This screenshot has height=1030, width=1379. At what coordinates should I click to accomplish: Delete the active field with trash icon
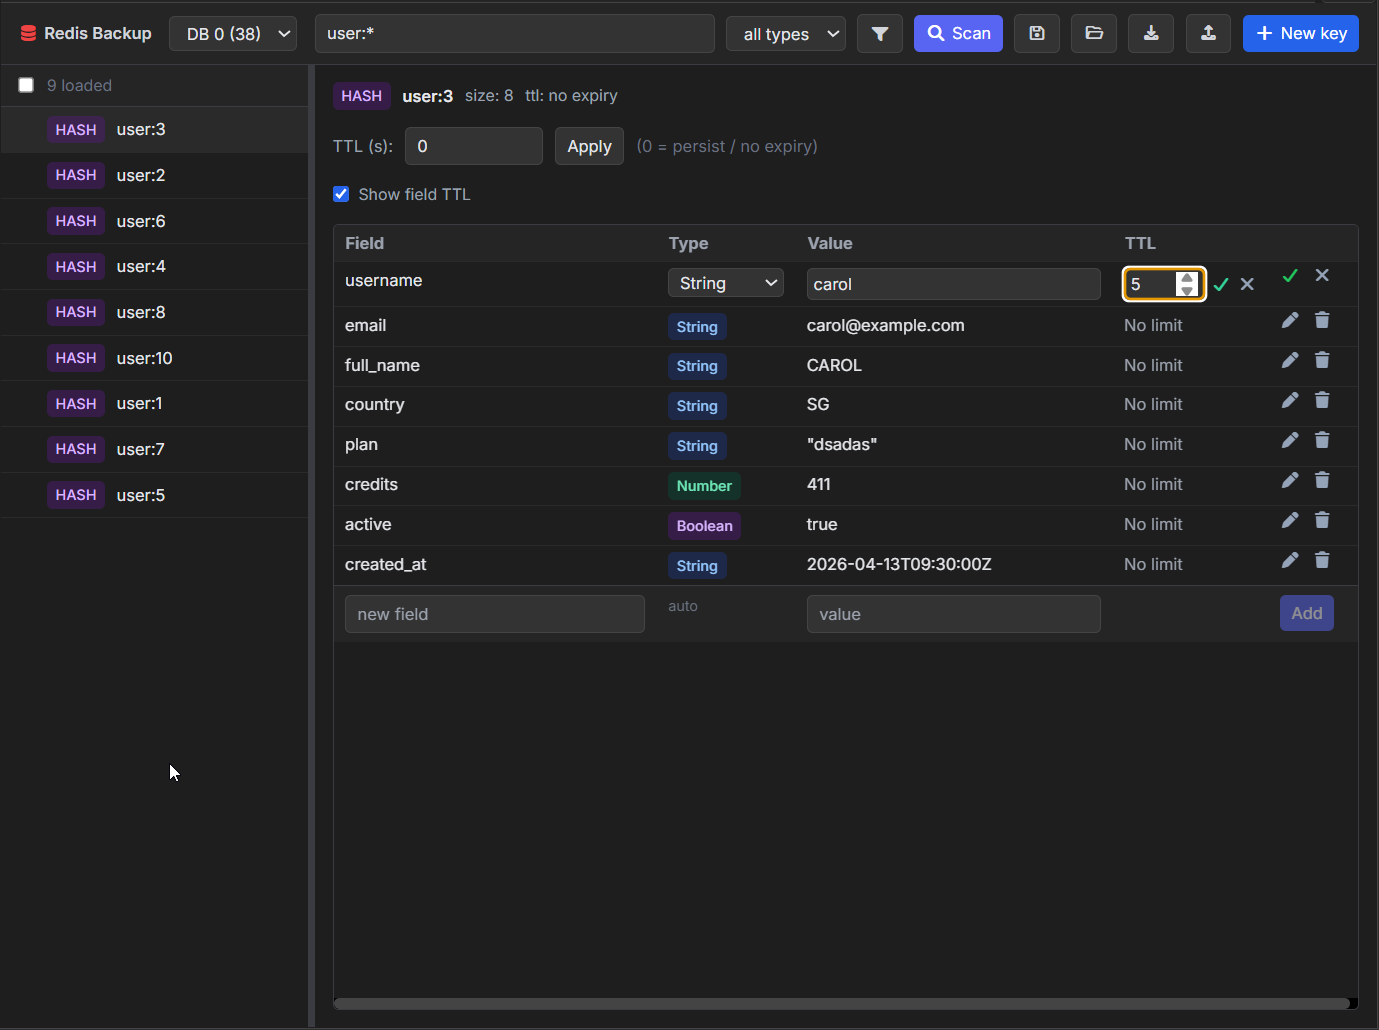tap(1322, 520)
